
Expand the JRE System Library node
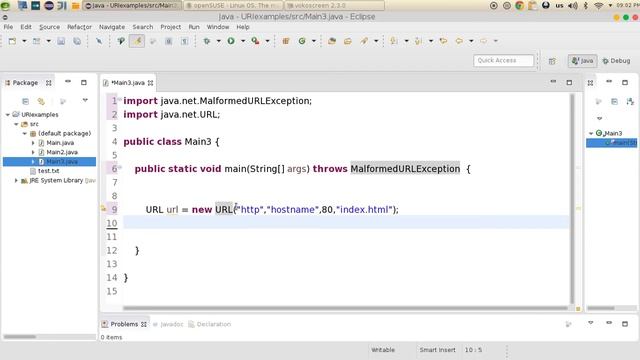tap(16, 180)
